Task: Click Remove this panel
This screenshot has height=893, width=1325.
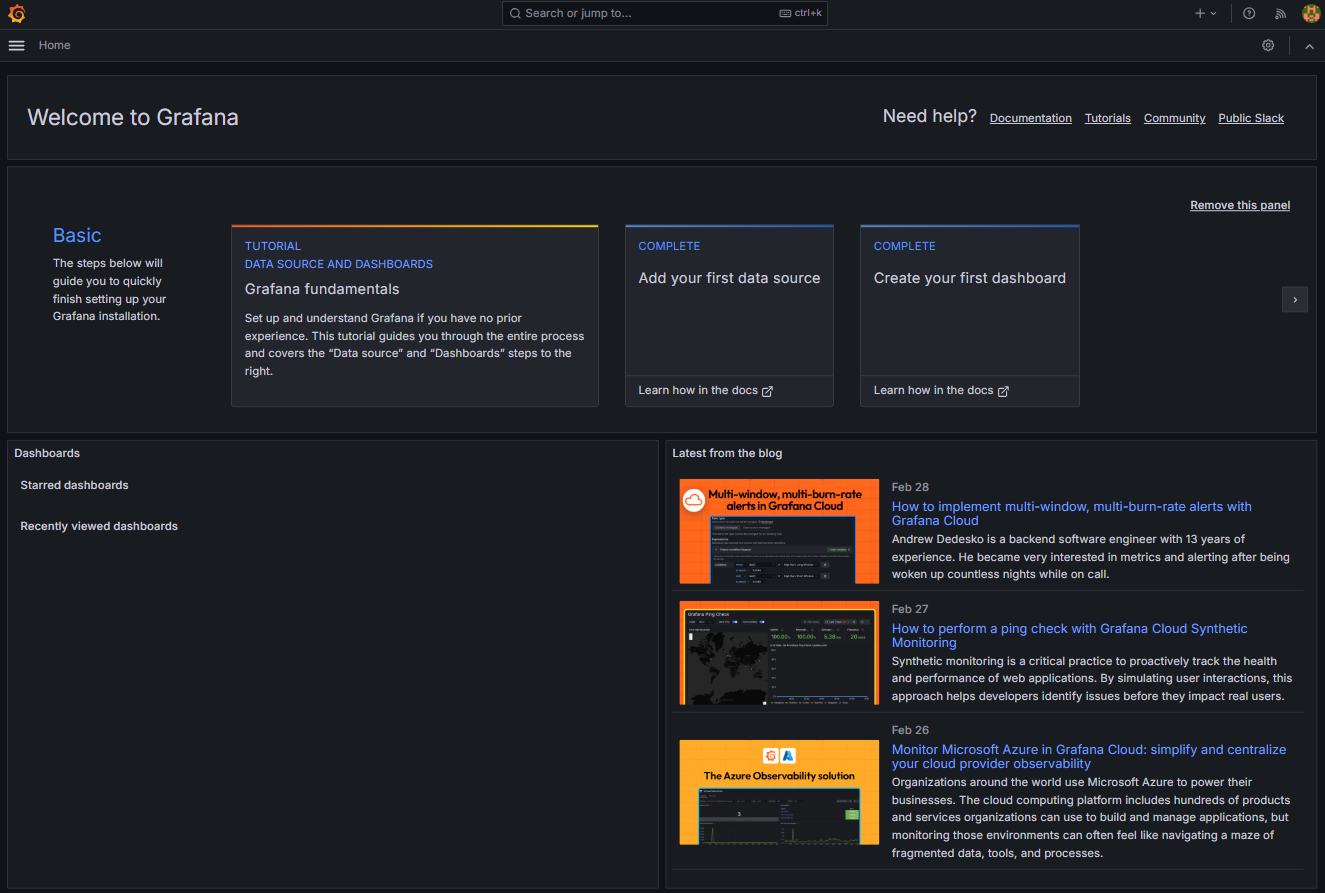Action: 1239,205
